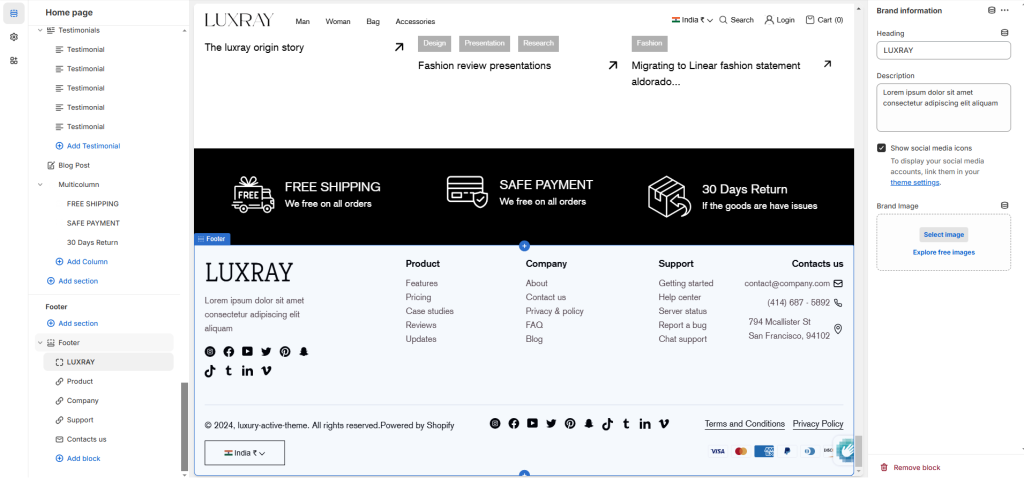
Task: Click the Login user icon in store header
Action: (769, 20)
